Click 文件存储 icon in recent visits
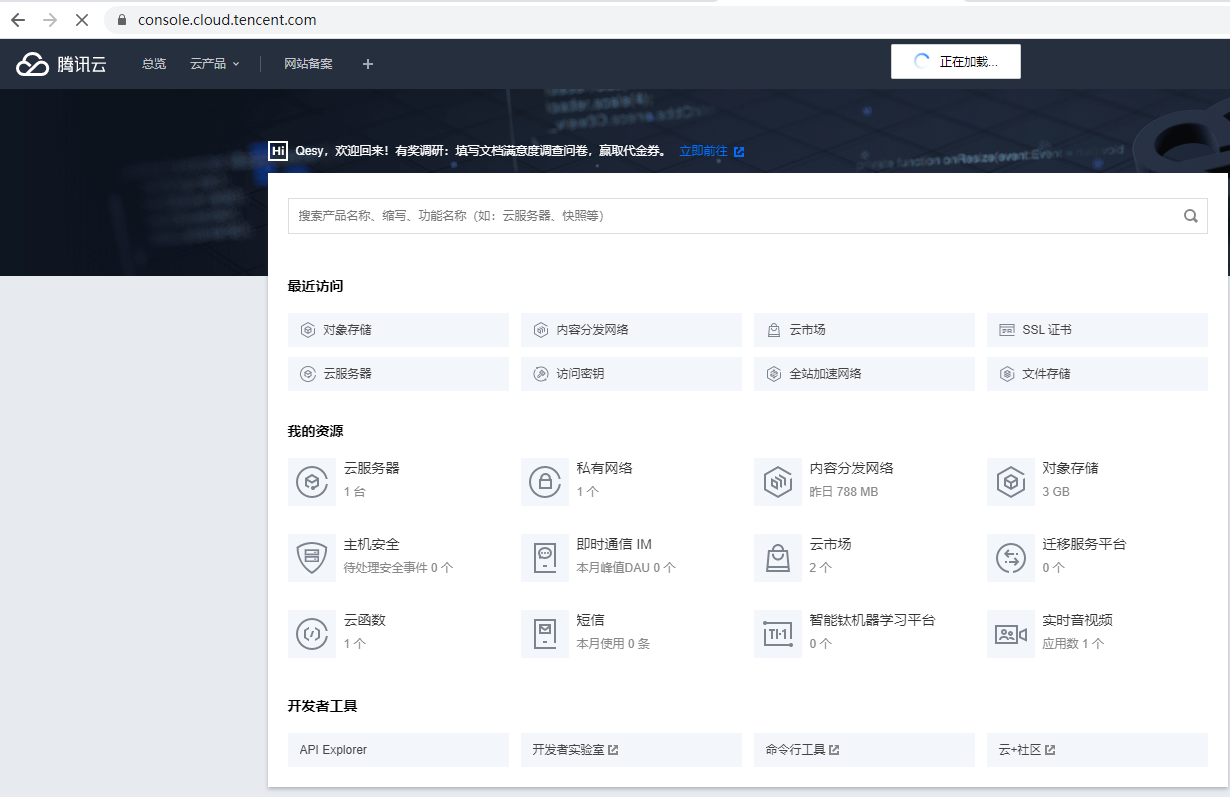This screenshot has width=1230, height=797. click(x=1007, y=374)
